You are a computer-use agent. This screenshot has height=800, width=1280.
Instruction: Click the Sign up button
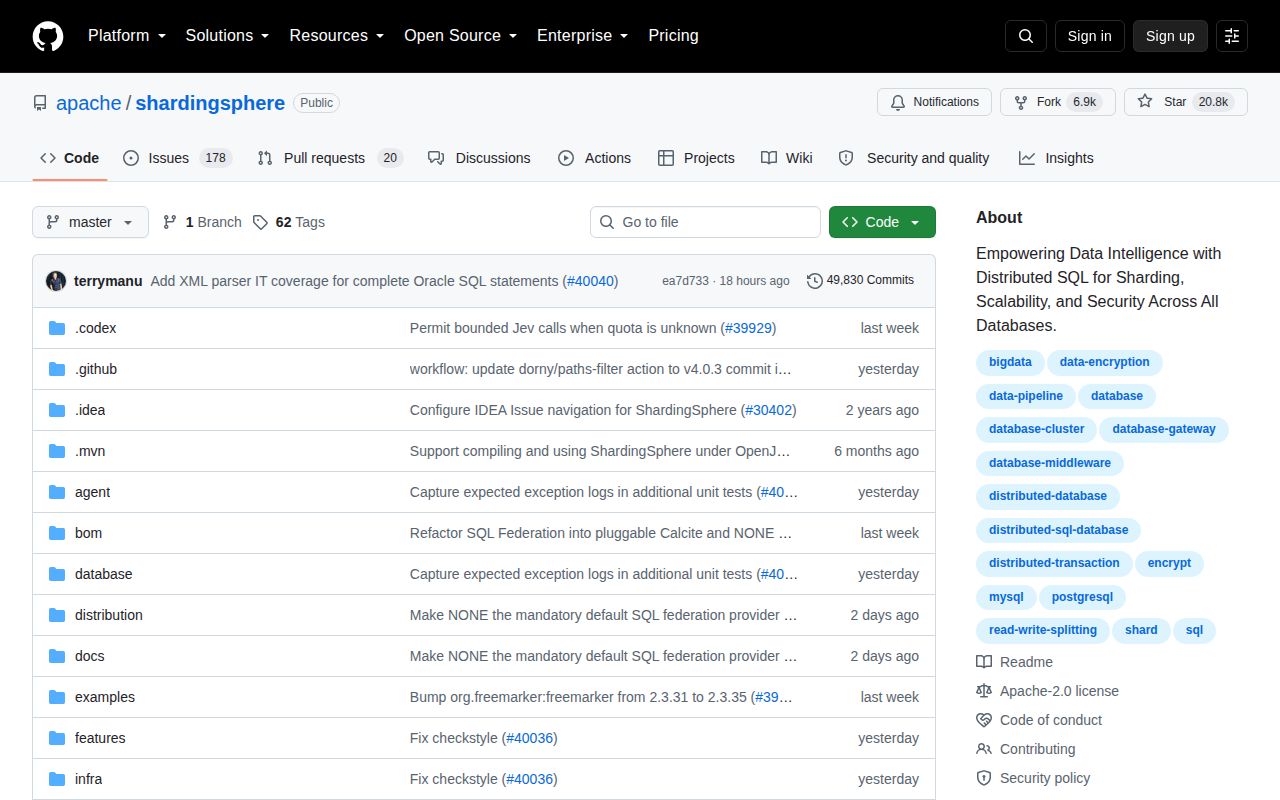tap(1170, 36)
